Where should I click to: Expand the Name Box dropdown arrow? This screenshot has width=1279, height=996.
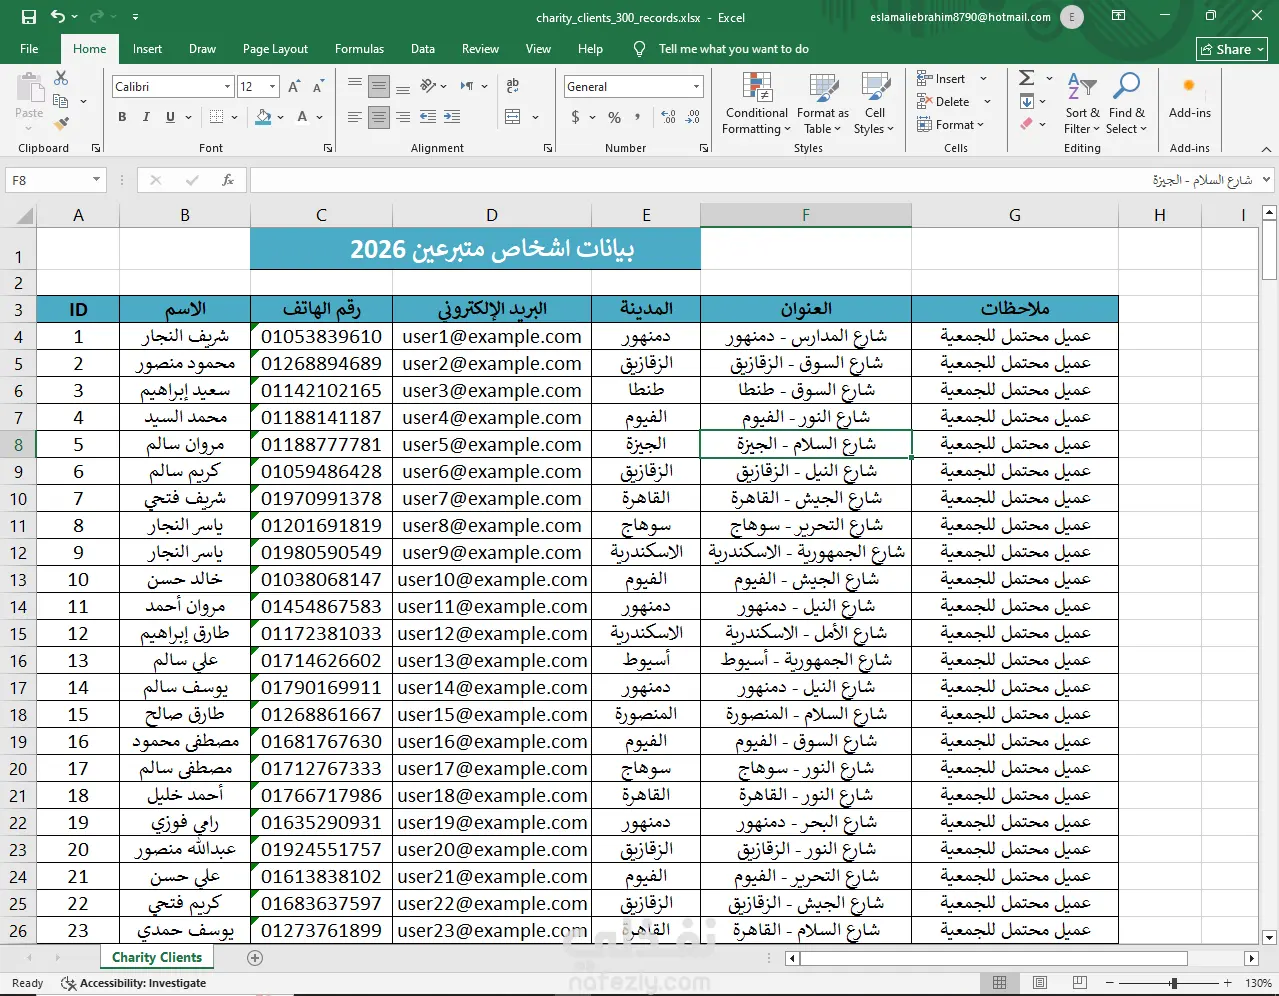tap(97, 180)
